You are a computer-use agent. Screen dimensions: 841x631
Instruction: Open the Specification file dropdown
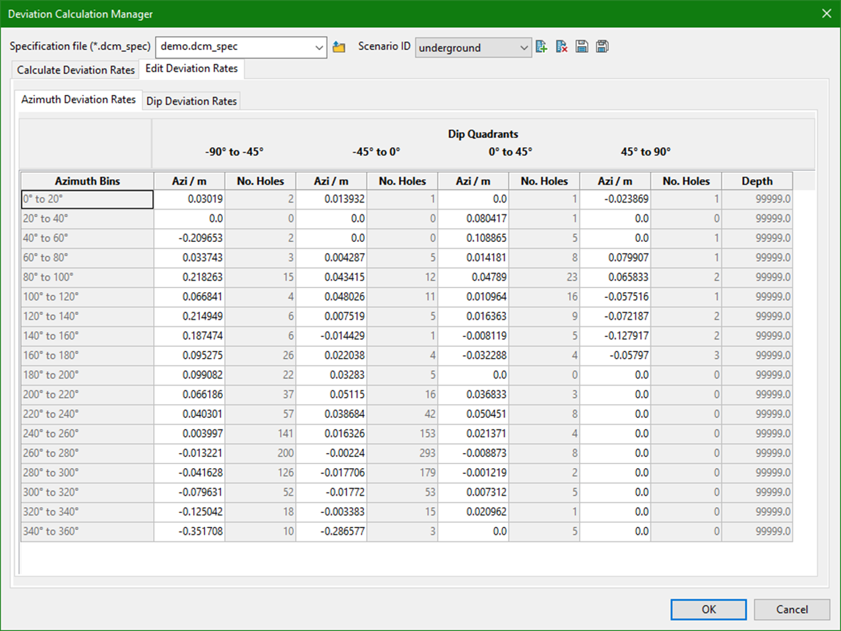319,47
